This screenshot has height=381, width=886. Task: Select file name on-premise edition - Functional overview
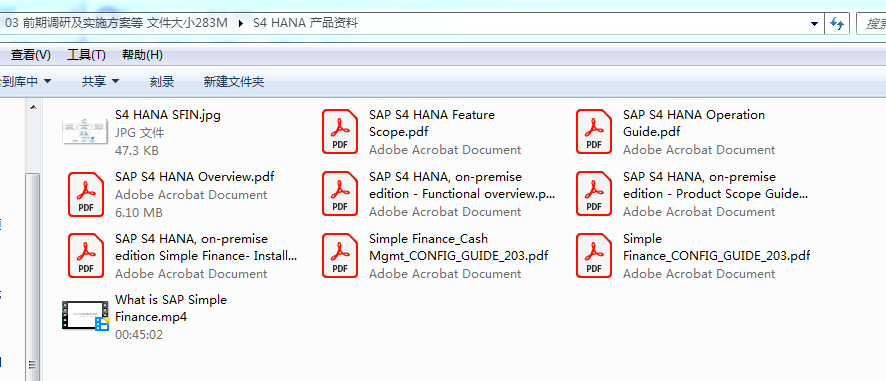462,185
